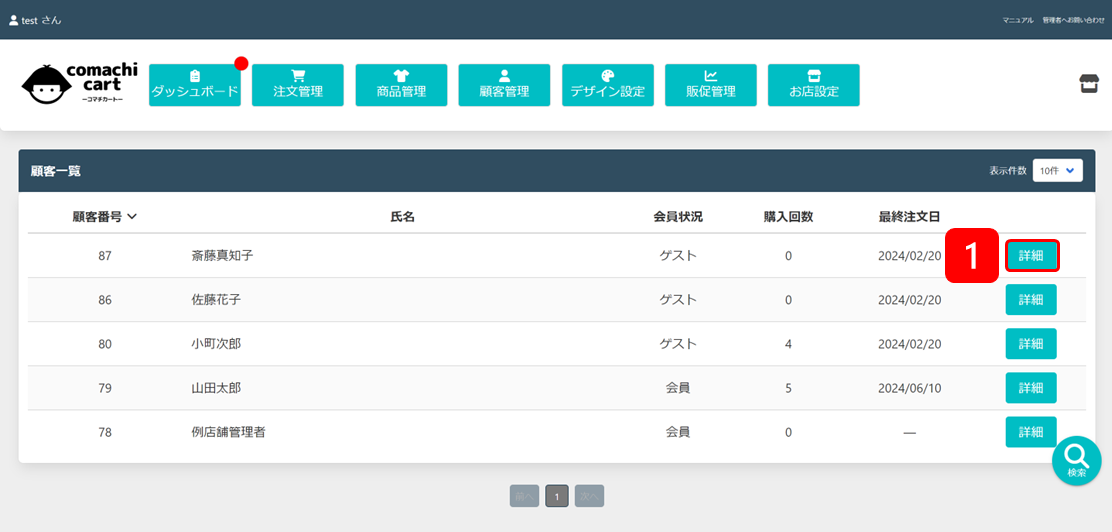Click the comachi cart logo

point(80,84)
